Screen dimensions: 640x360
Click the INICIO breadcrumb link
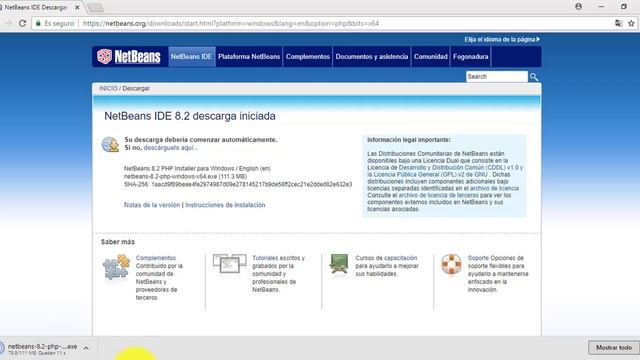pos(108,89)
